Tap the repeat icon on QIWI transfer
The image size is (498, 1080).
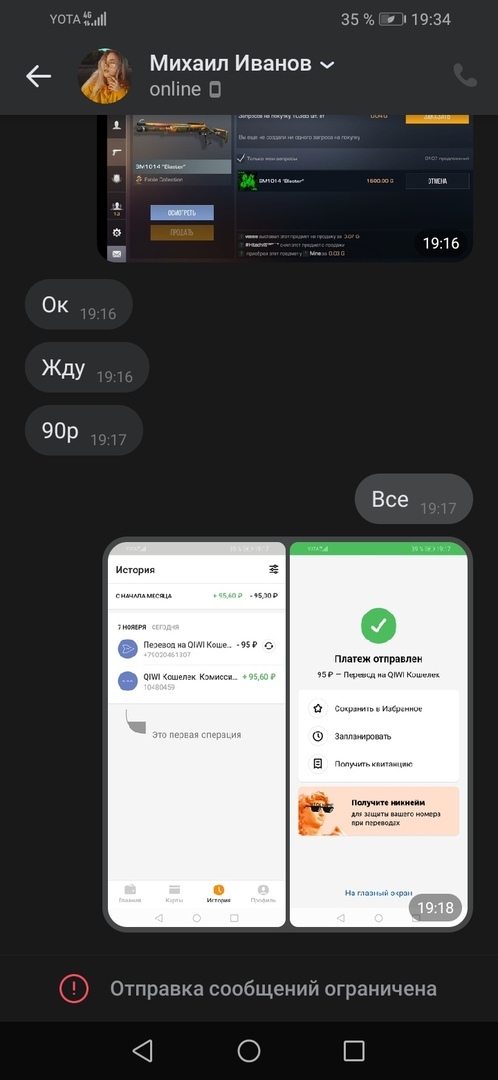269,645
